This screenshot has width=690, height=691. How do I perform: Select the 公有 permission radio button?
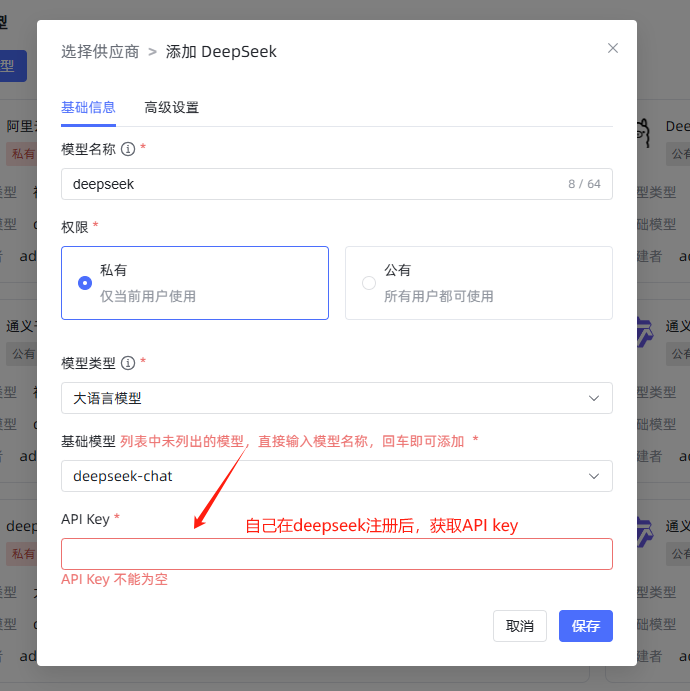pyautogui.click(x=369, y=283)
